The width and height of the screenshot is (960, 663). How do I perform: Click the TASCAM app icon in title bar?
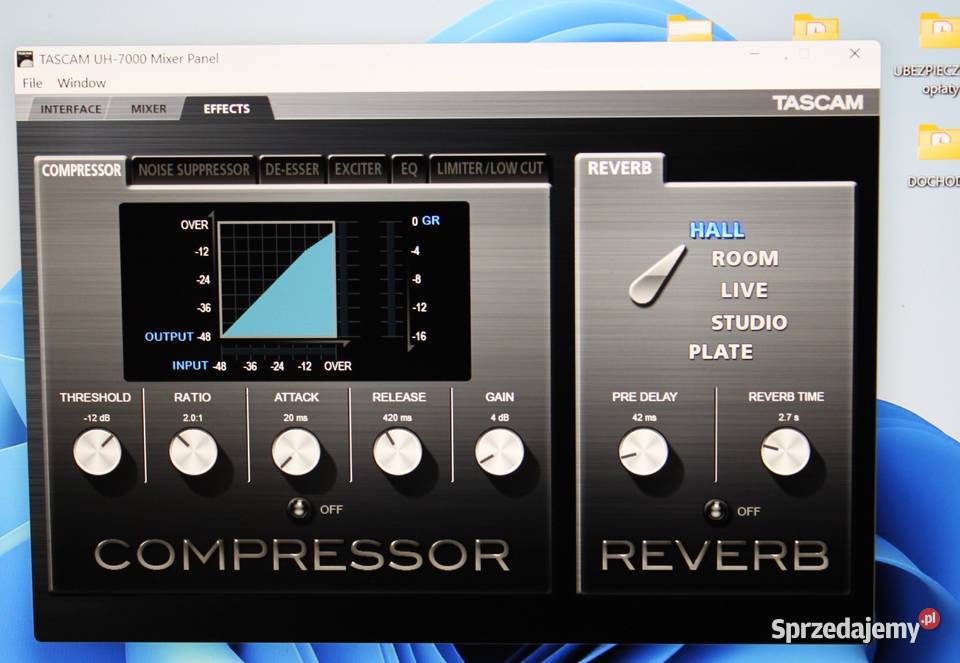pyautogui.click(x=25, y=59)
